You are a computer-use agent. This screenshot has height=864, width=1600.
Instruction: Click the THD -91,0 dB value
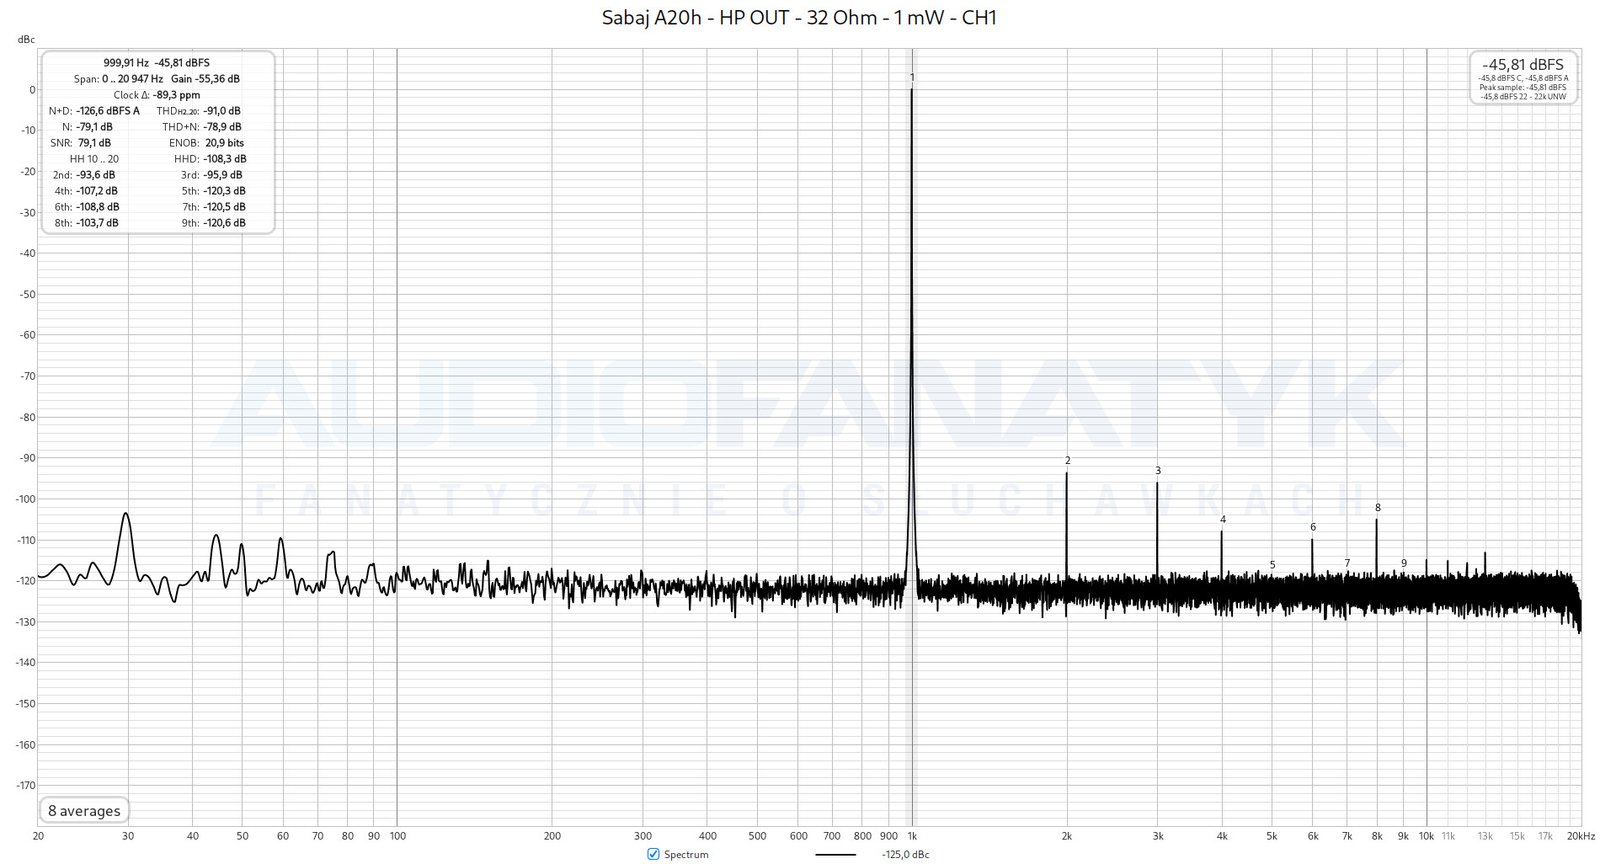tap(222, 111)
